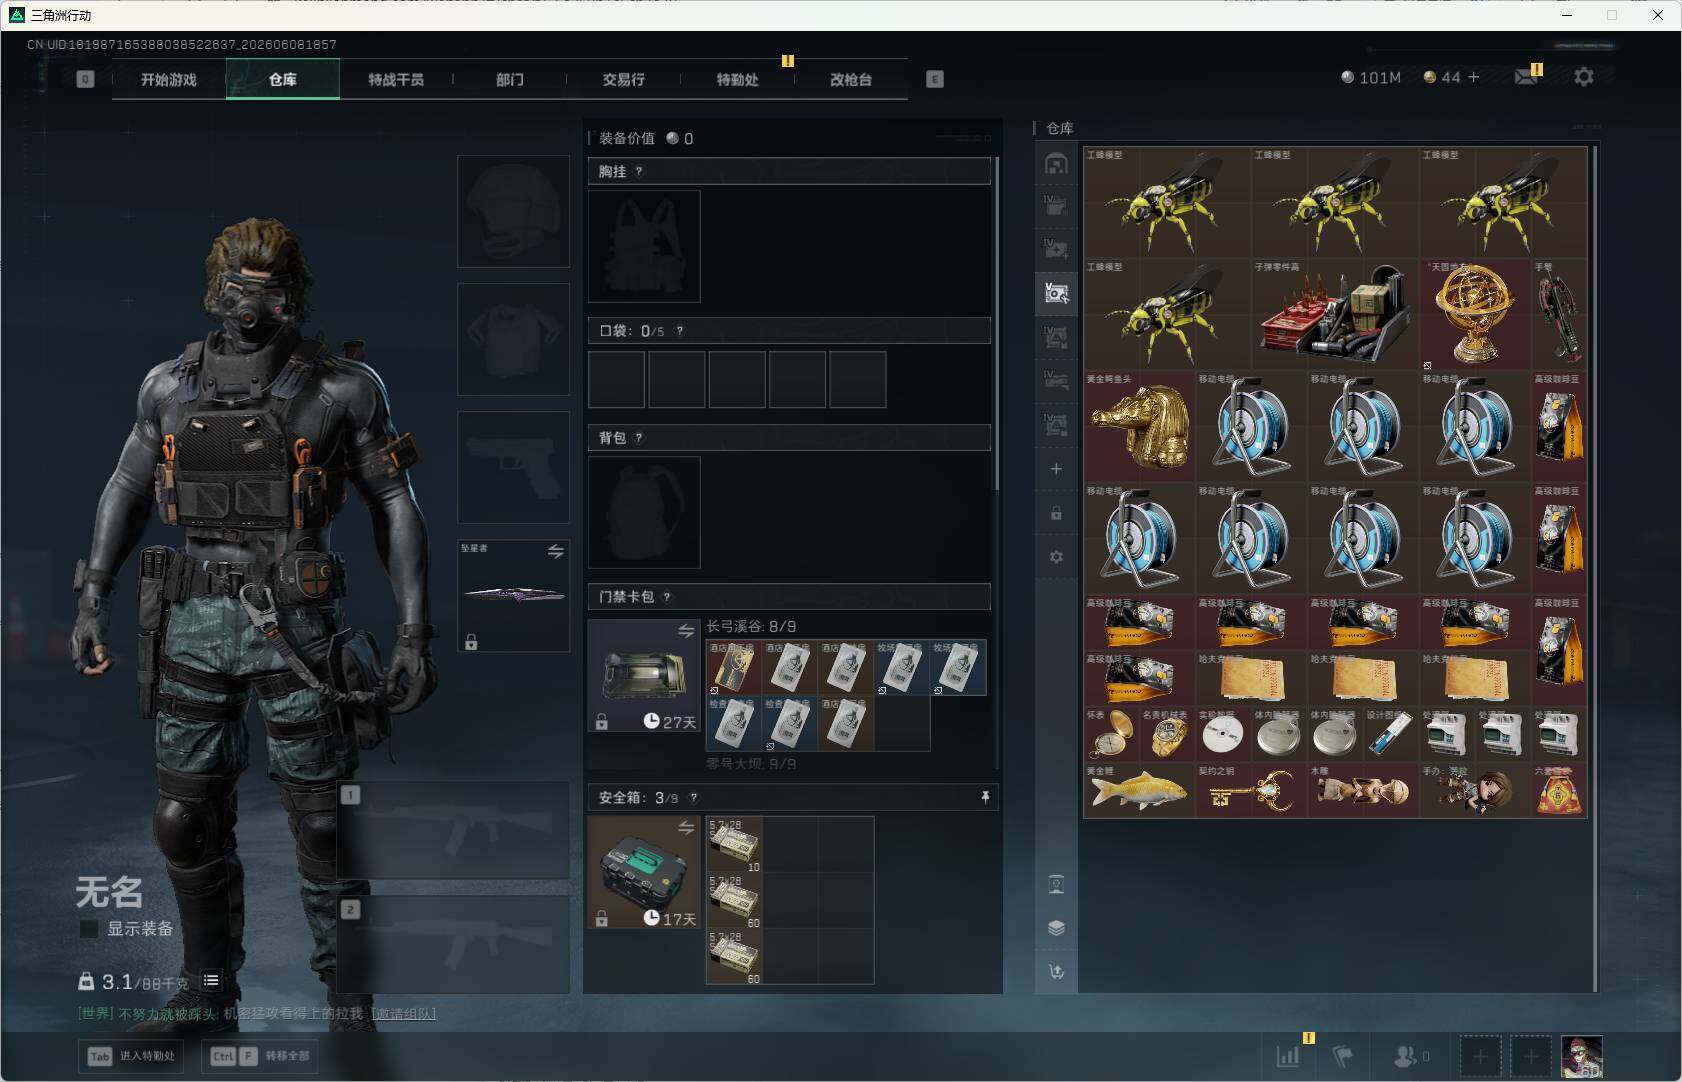Select the 怀表 pocket watch item
Viewport: 1682px width, 1082px height.
click(x=1111, y=735)
